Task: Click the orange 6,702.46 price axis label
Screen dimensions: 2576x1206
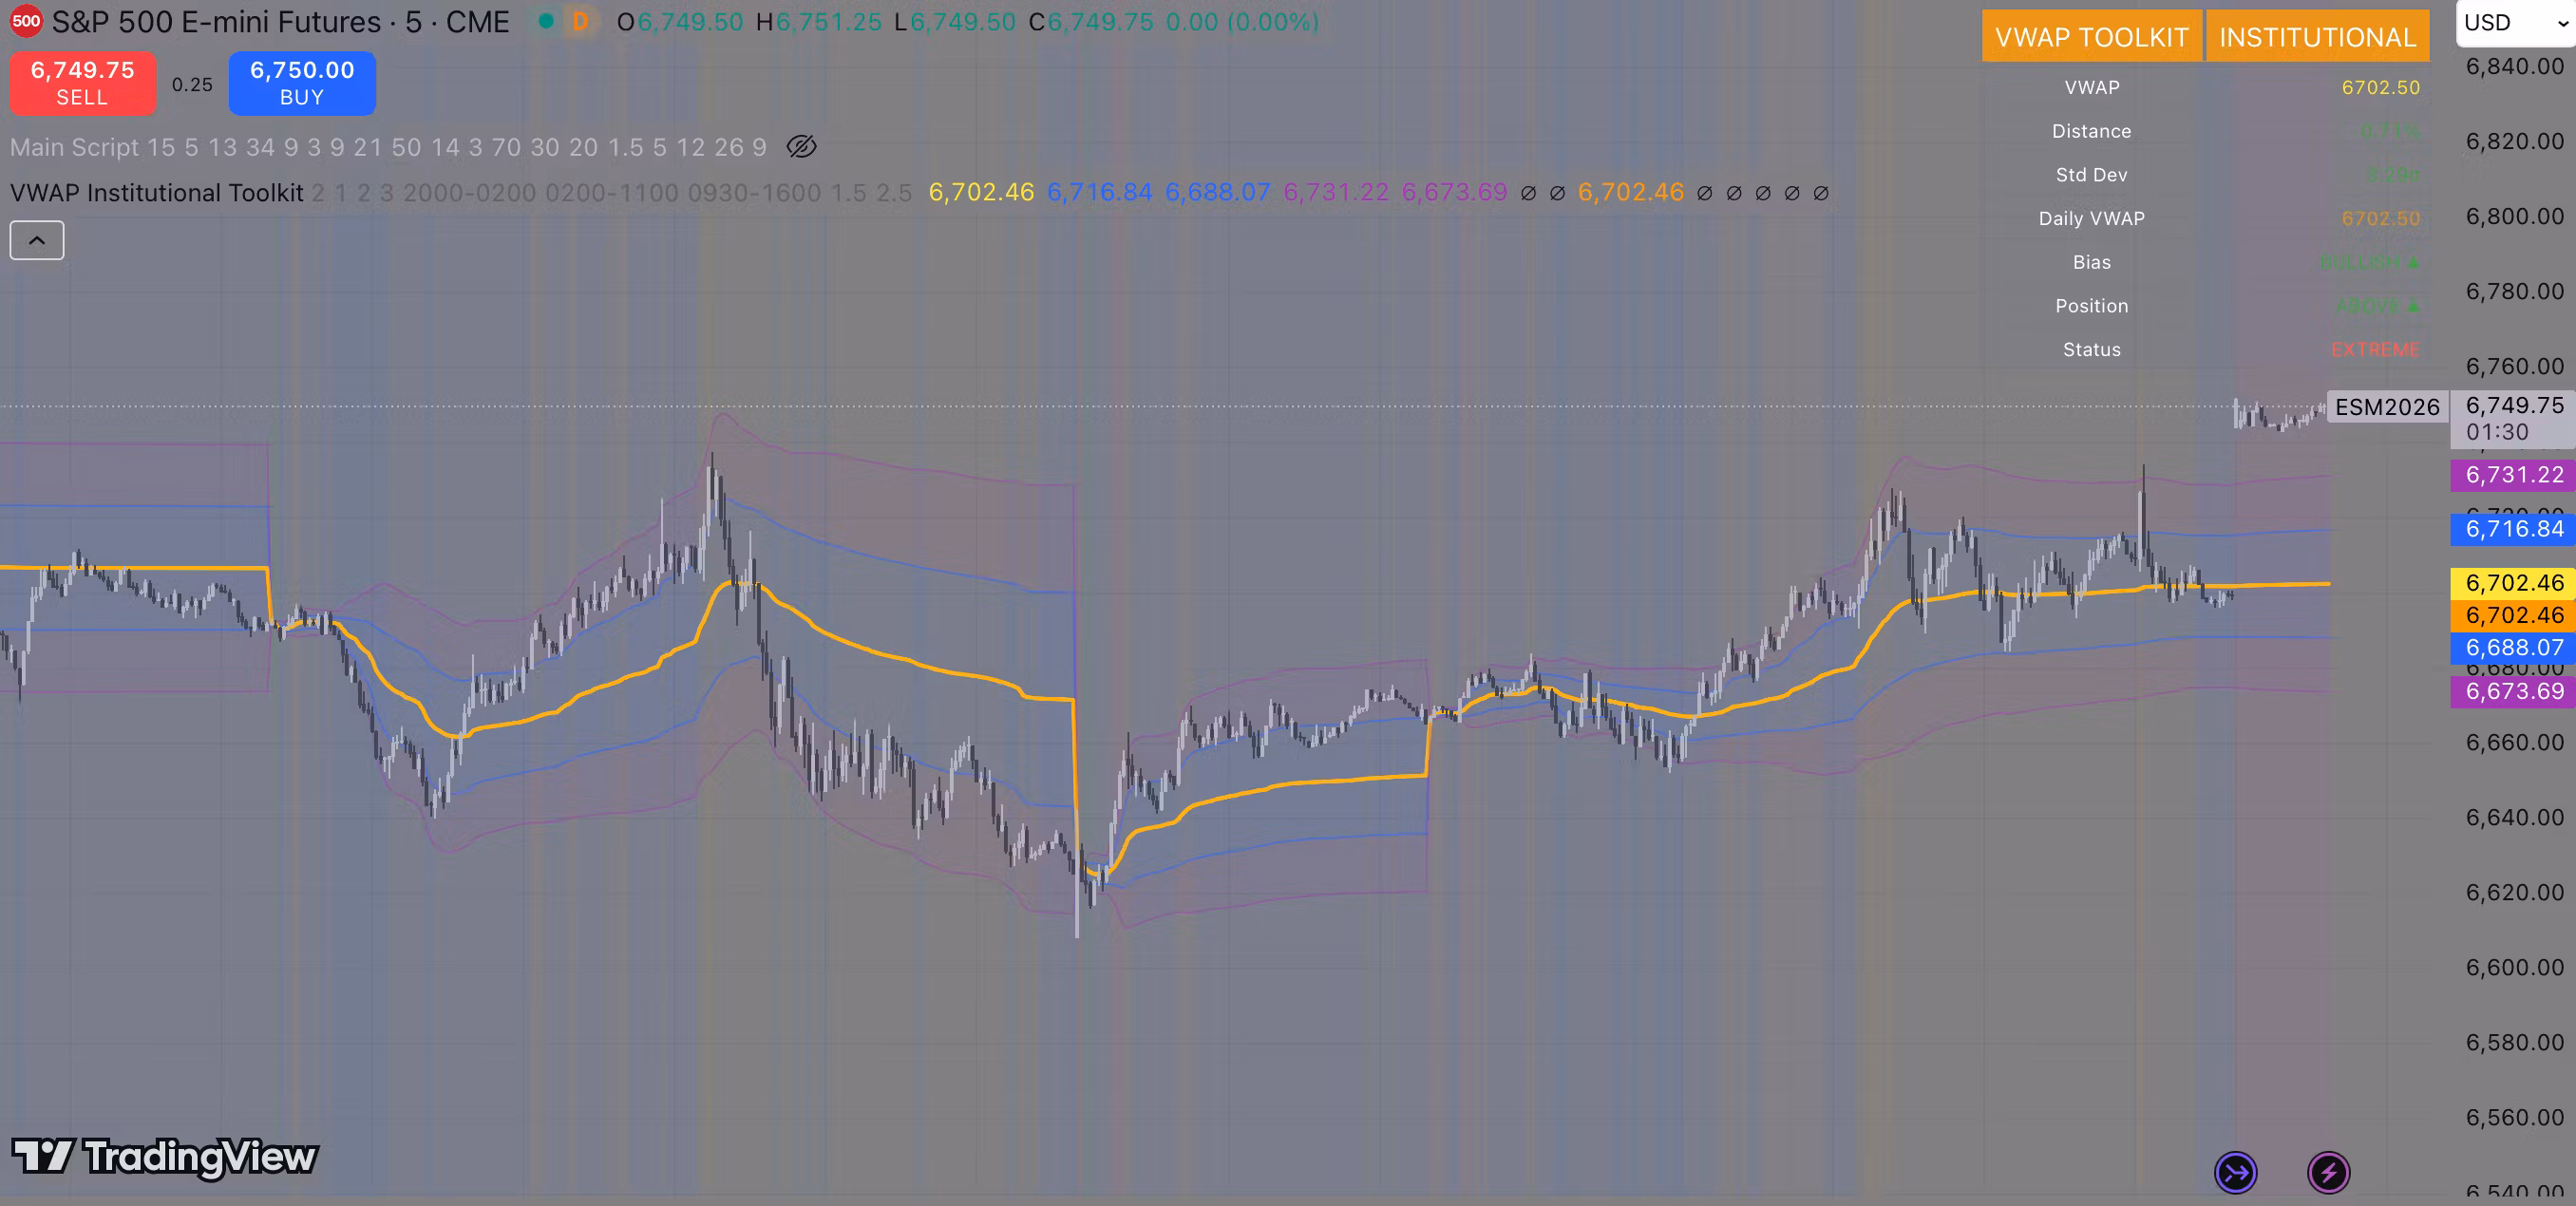Action: click(2513, 615)
